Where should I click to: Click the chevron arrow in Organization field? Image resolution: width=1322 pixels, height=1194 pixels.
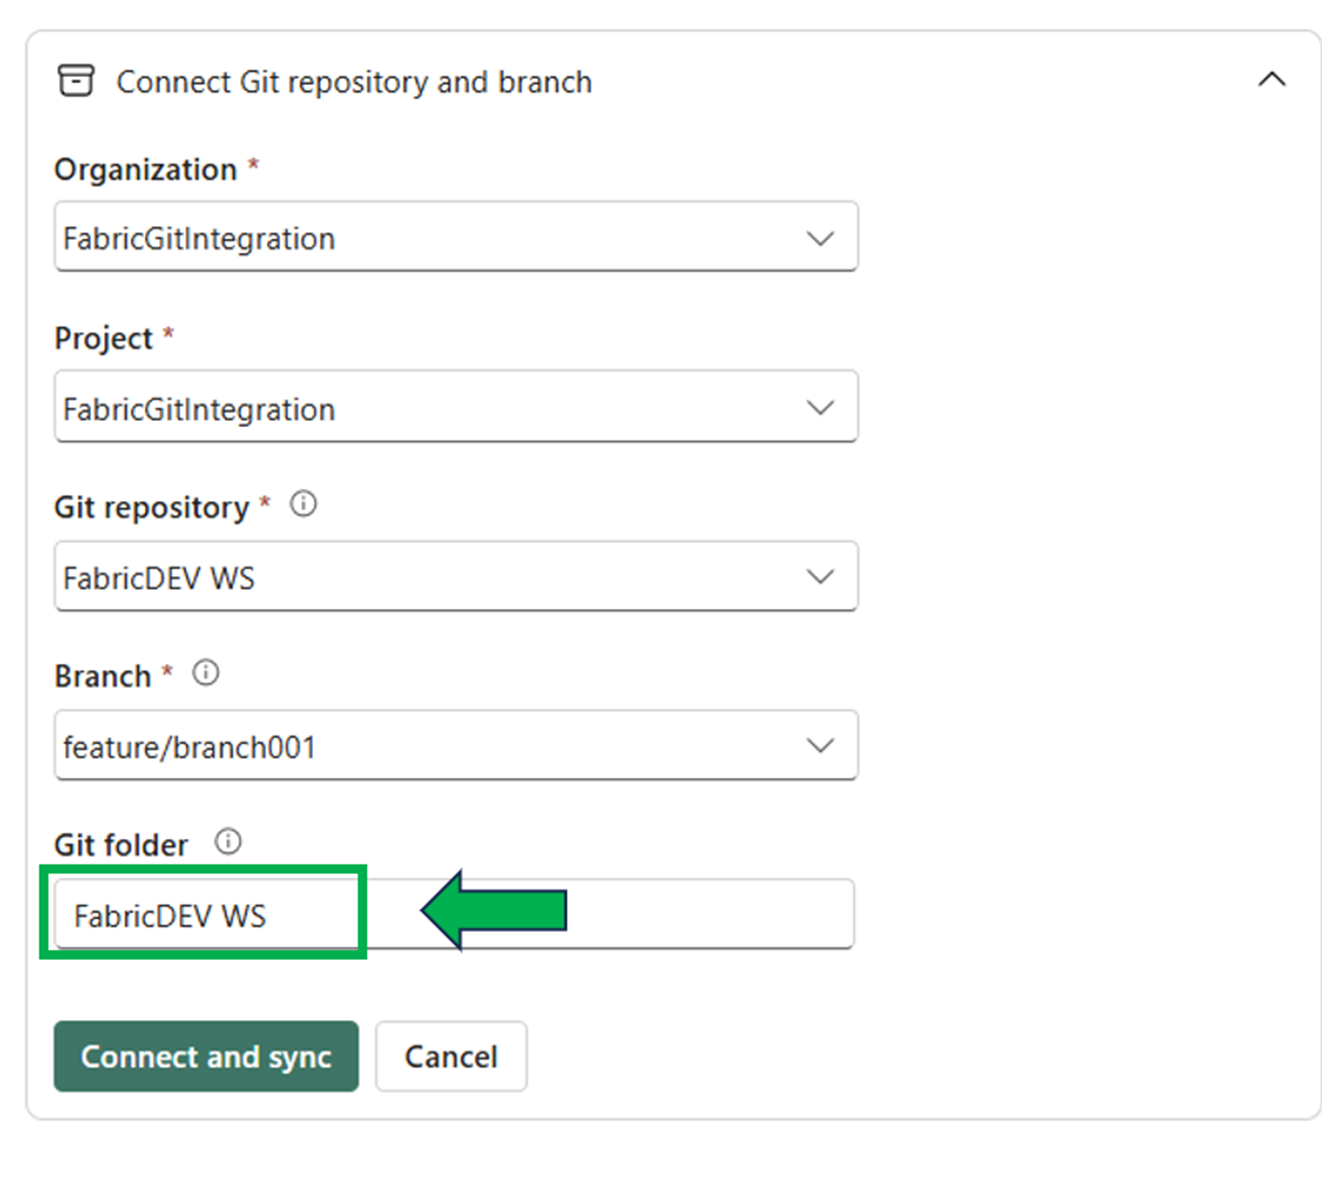coord(820,238)
